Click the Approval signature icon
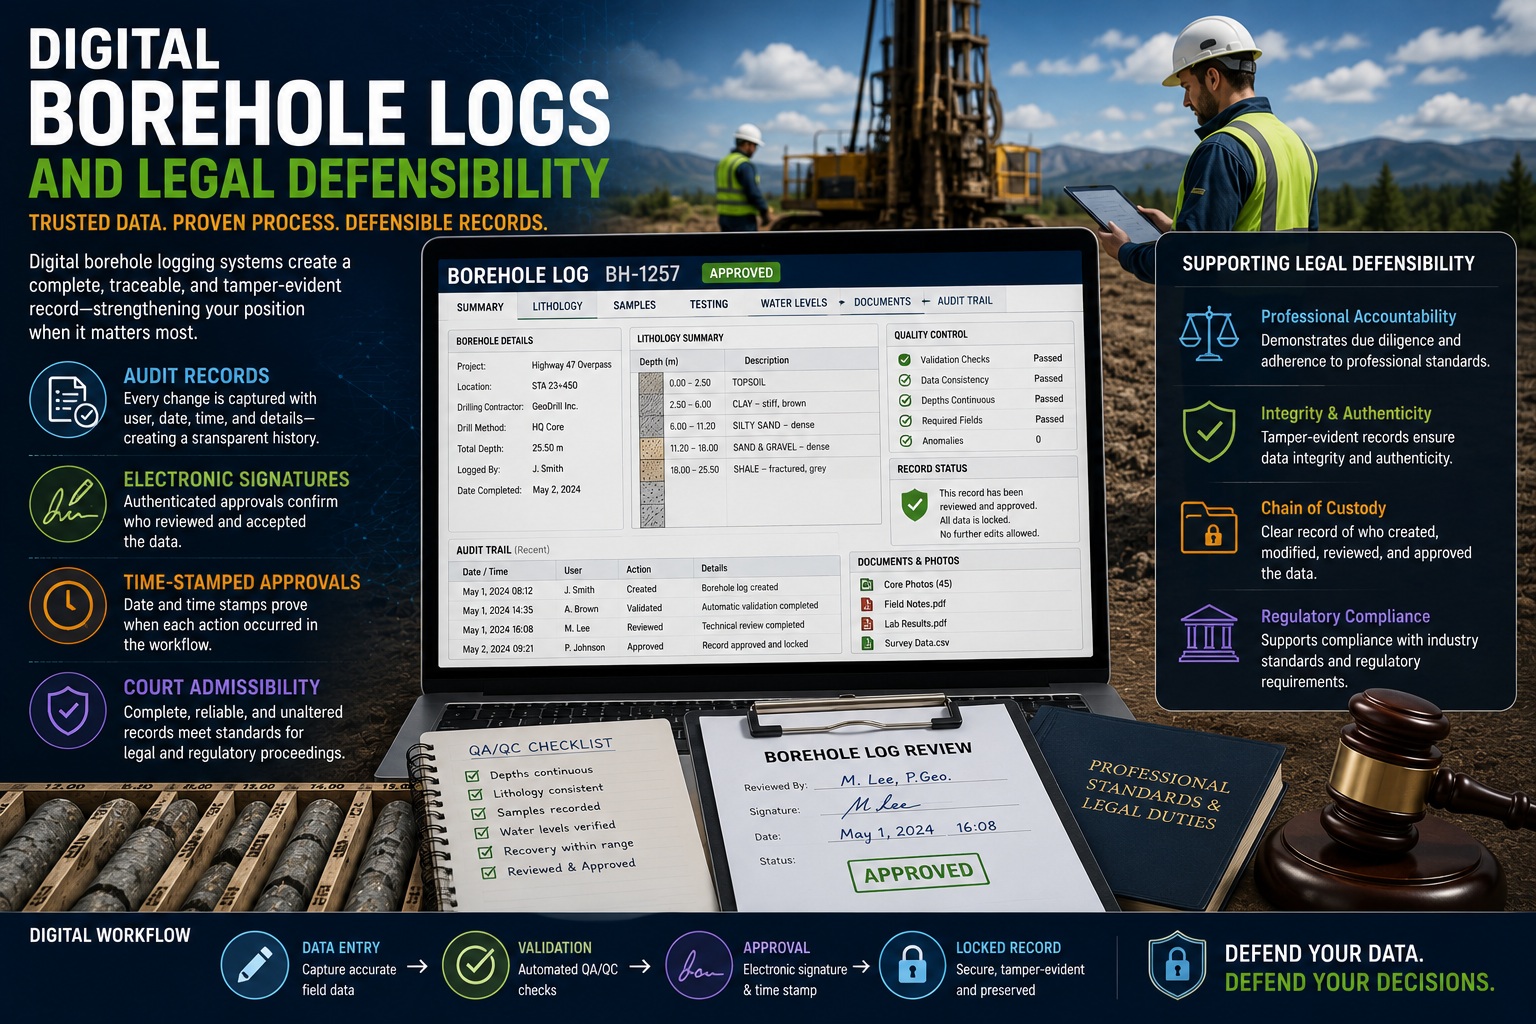 tap(699, 965)
